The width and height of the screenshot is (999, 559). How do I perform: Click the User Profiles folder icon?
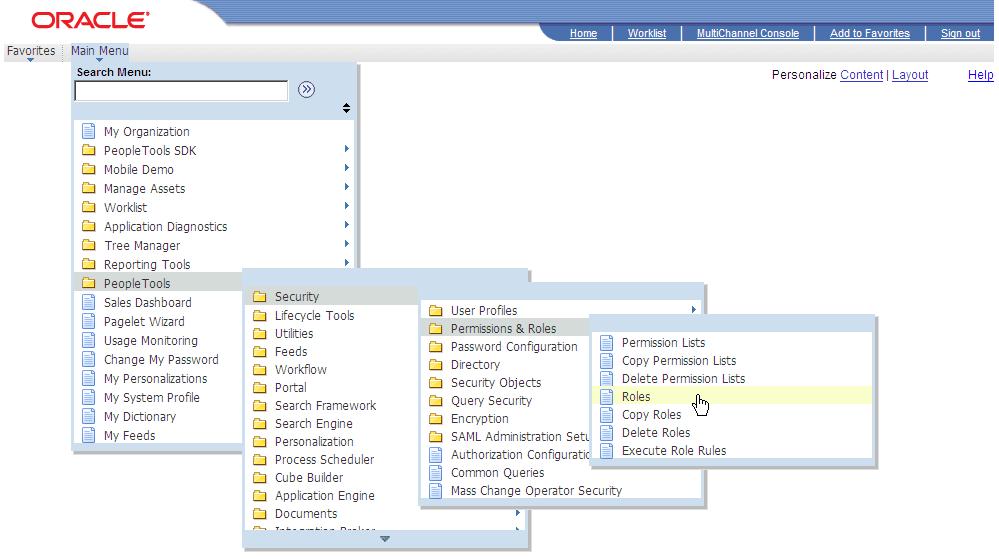pos(436,310)
